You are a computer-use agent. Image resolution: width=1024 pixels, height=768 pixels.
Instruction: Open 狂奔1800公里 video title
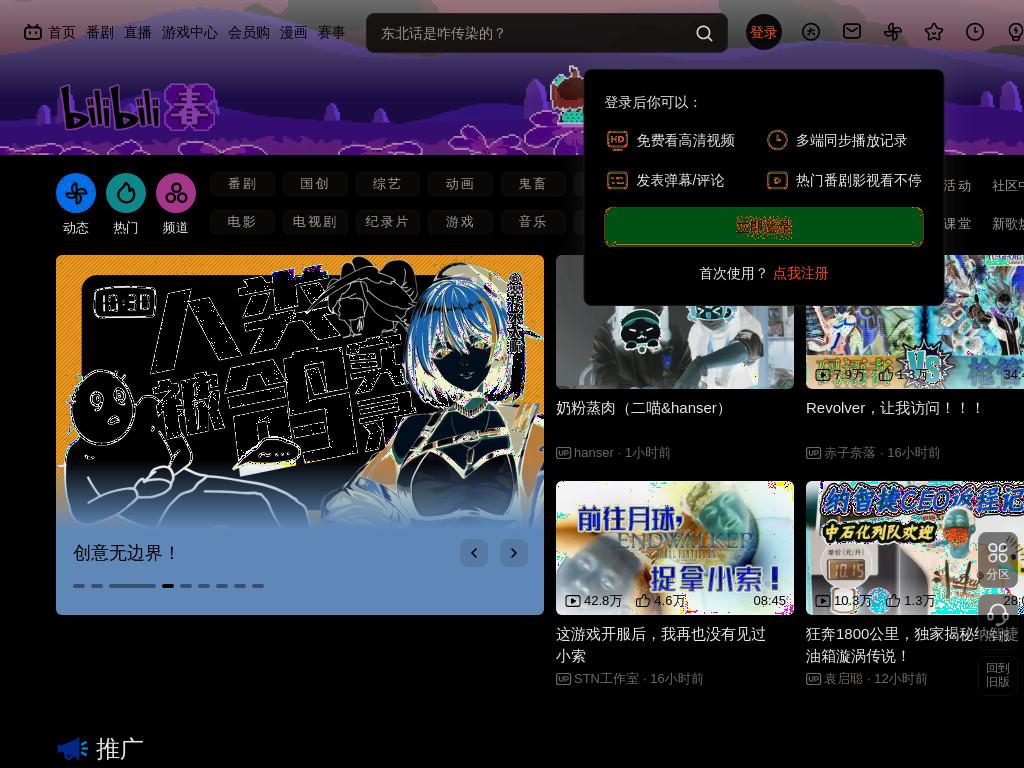click(x=911, y=645)
